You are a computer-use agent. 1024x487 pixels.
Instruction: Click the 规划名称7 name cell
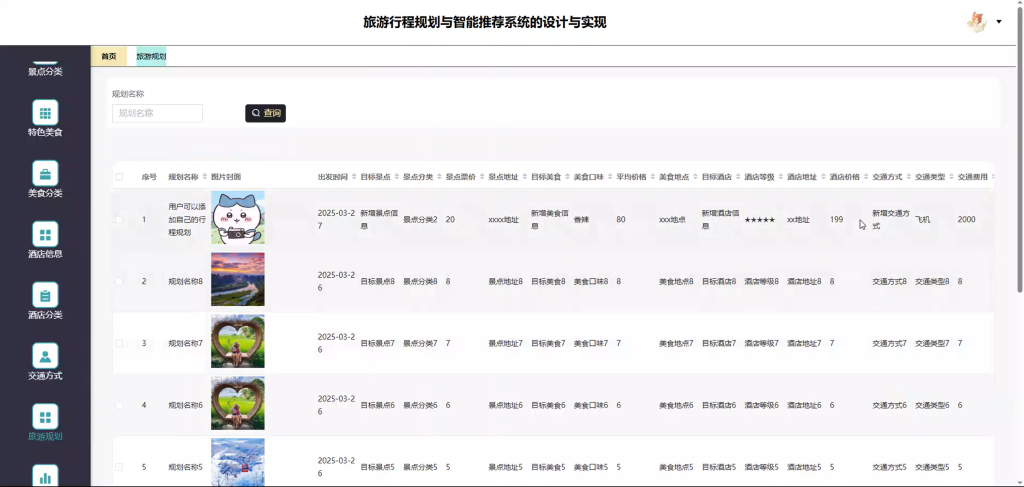click(185, 343)
